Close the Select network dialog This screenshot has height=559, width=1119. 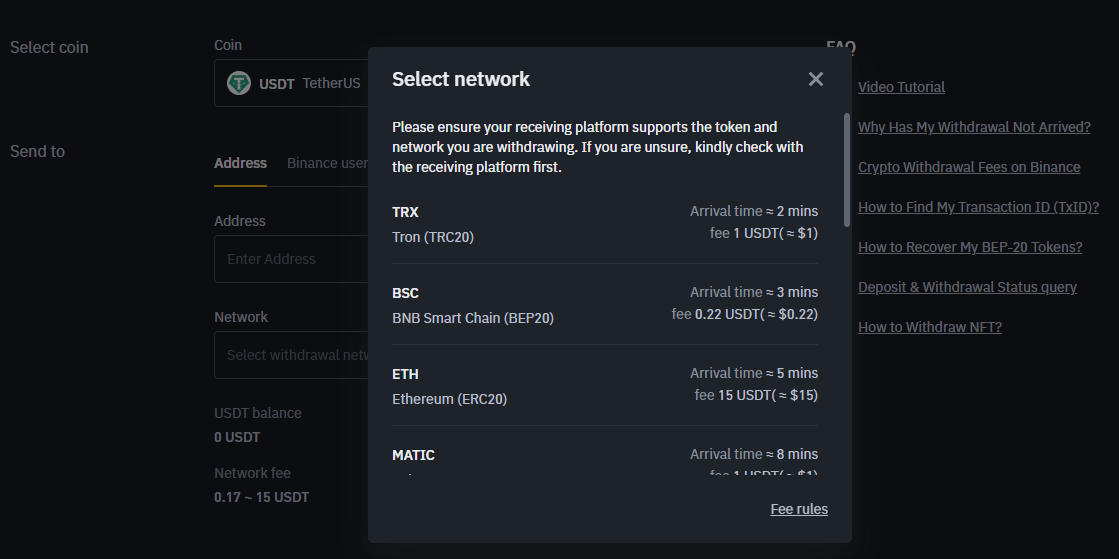[x=816, y=79]
